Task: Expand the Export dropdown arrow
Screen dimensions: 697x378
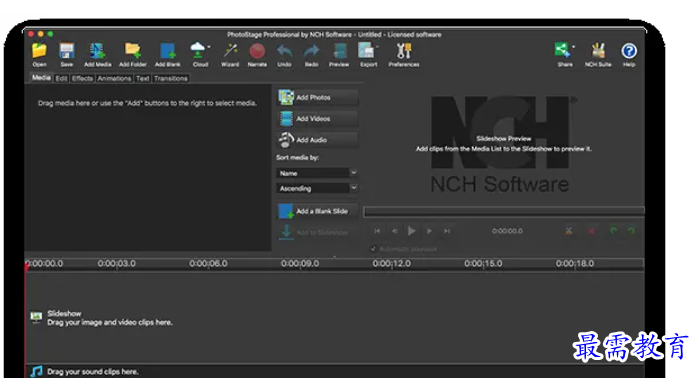Action: pos(377,47)
